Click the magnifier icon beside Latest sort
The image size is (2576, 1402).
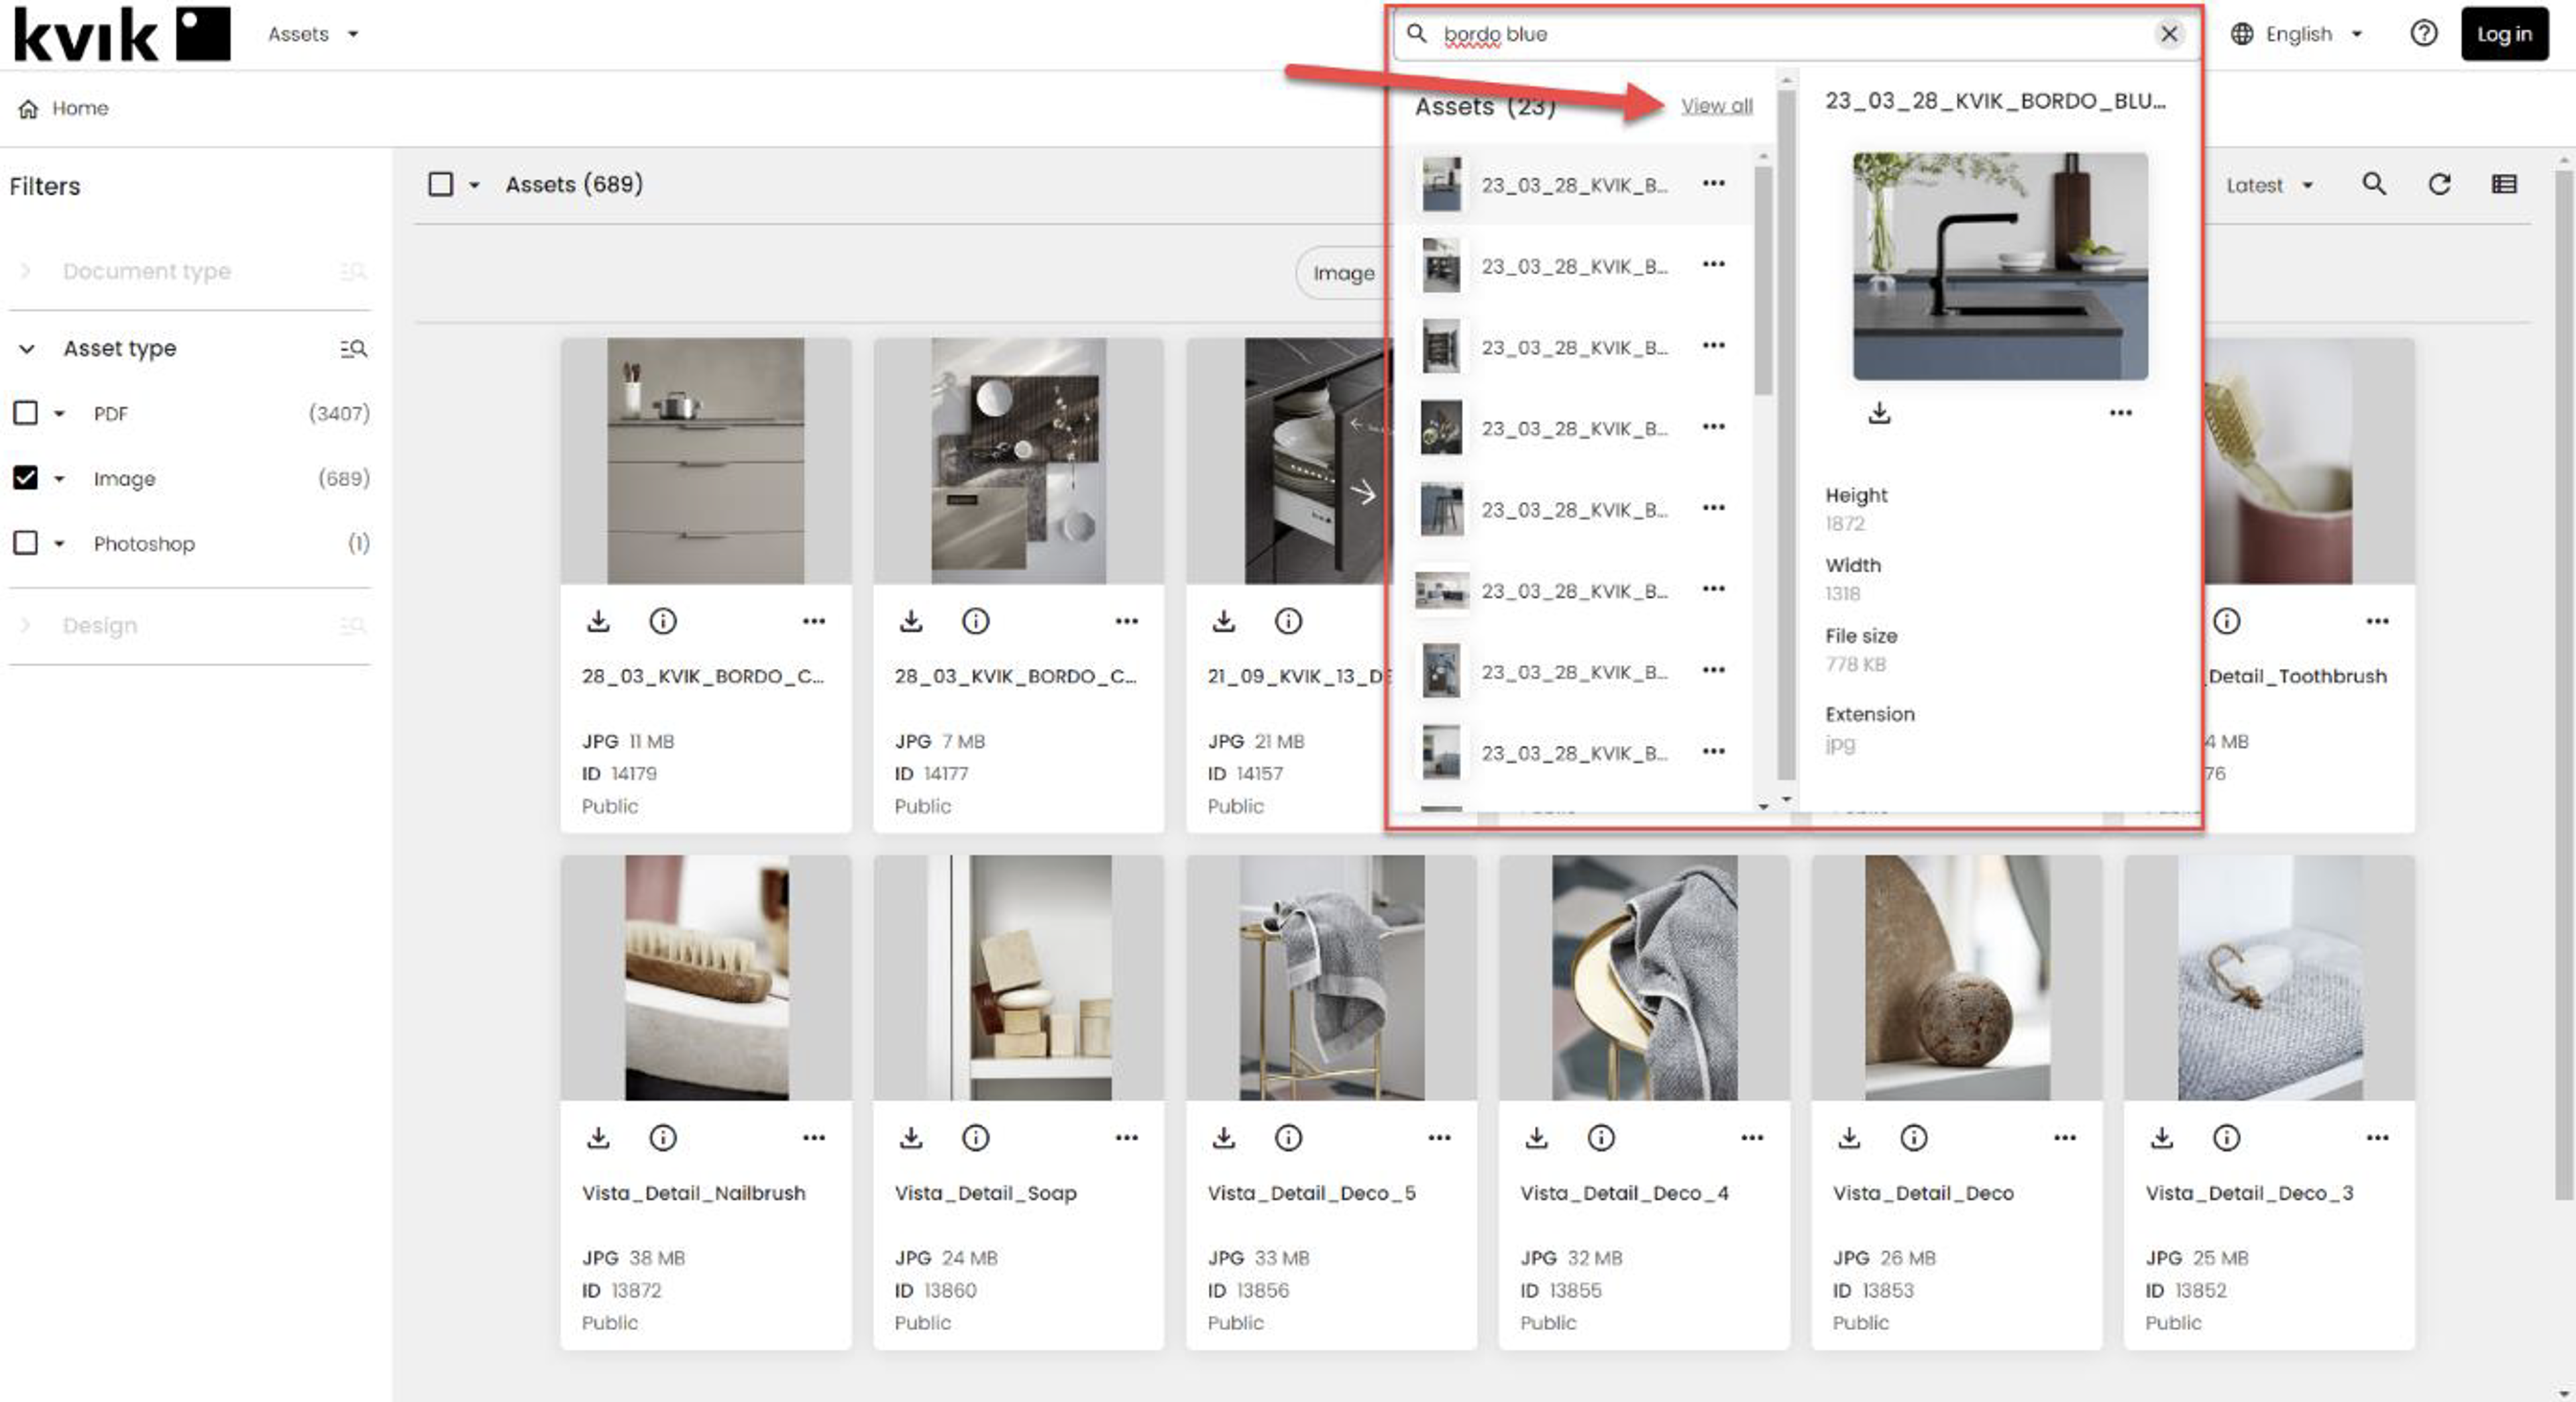click(x=2373, y=184)
